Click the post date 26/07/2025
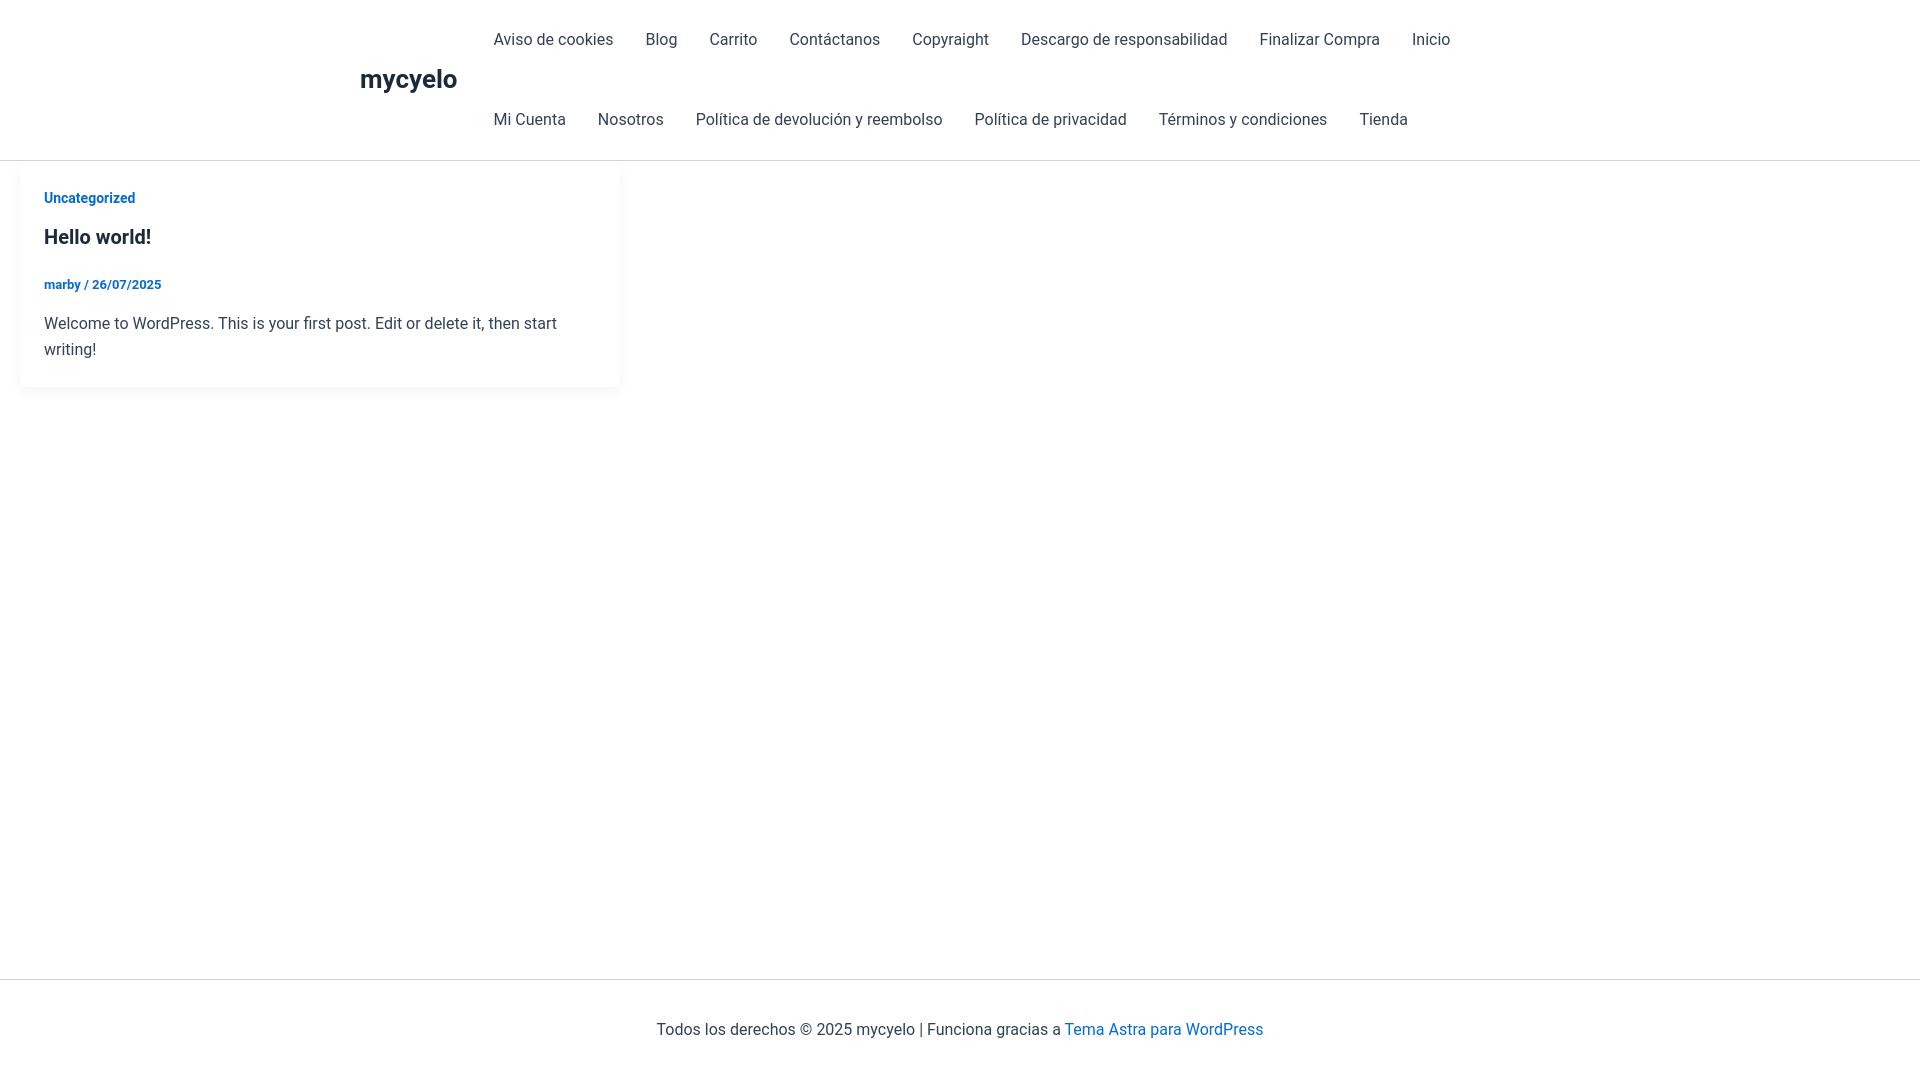Screen dimensions: 1920x1080 pos(126,285)
